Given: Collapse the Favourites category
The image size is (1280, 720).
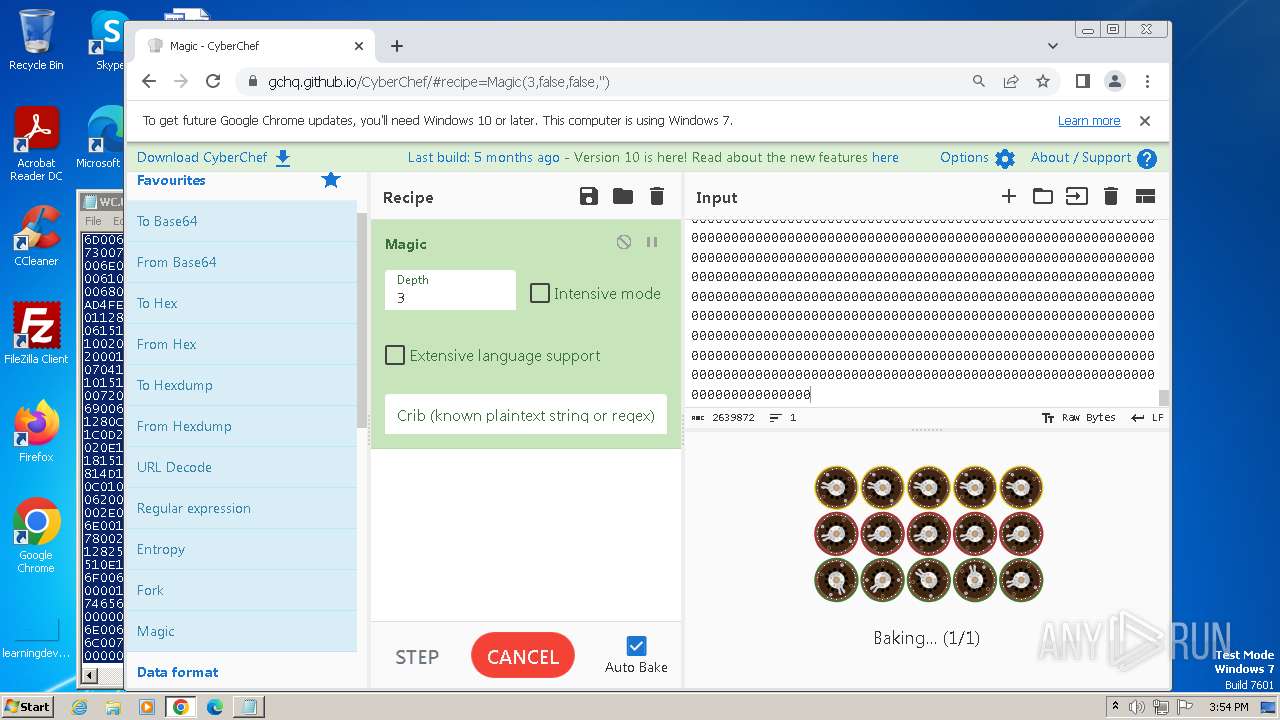Looking at the screenshot, I should (171, 180).
